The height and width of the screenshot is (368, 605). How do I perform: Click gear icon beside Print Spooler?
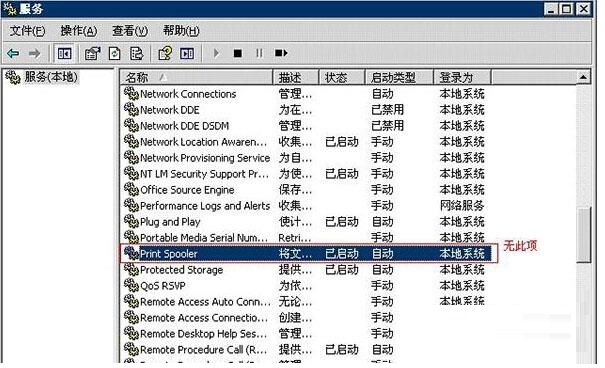[x=131, y=253]
